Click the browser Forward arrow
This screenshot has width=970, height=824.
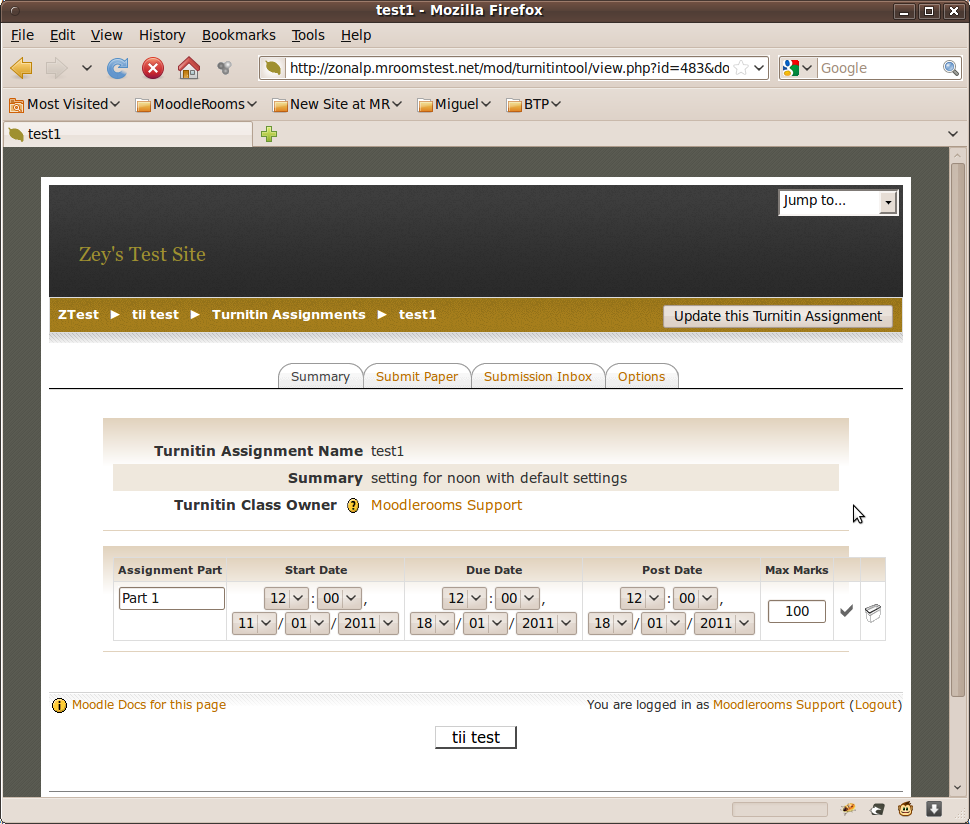click(56, 68)
